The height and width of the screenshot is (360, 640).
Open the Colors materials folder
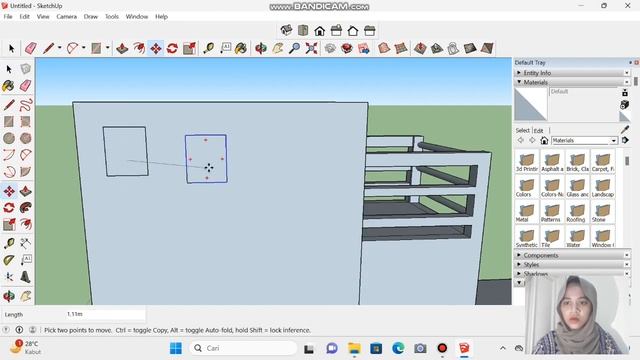527,187
